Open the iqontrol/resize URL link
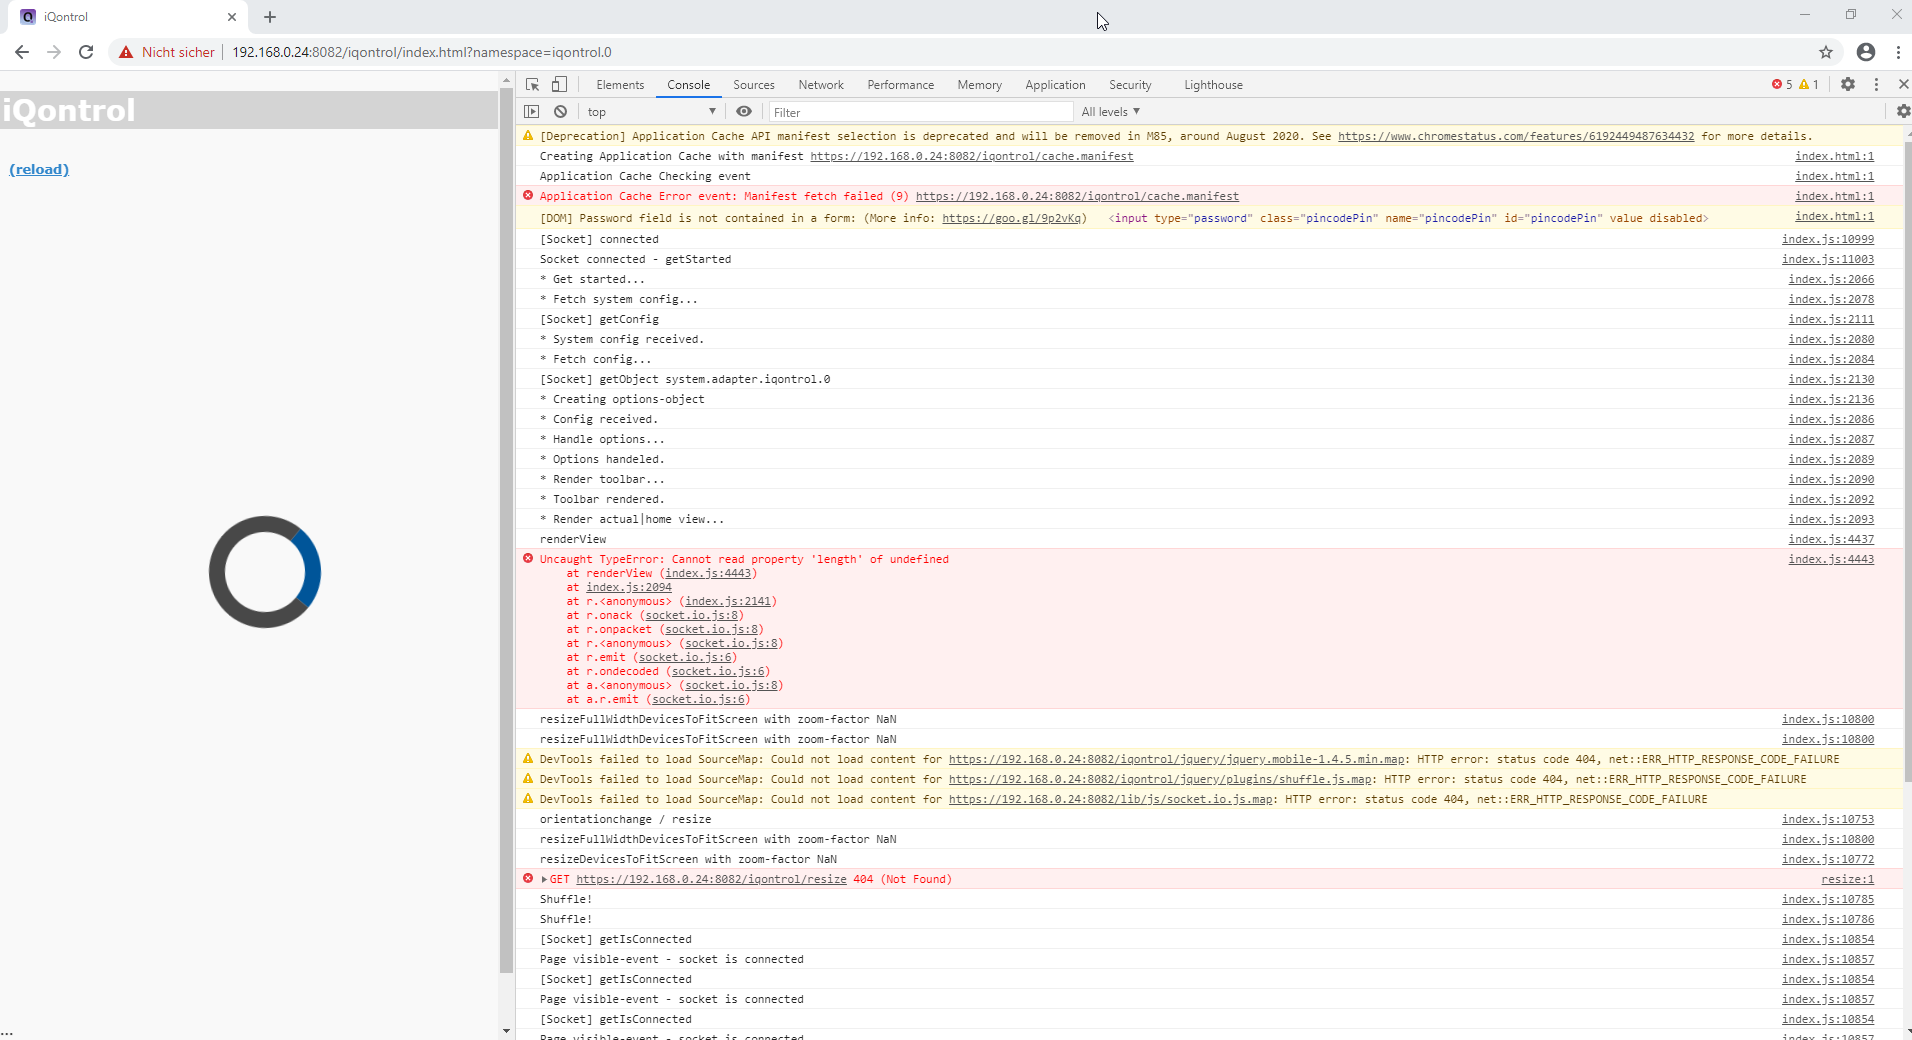Image resolution: width=1912 pixels, height=1040 pixels. [x=711, y=879]
